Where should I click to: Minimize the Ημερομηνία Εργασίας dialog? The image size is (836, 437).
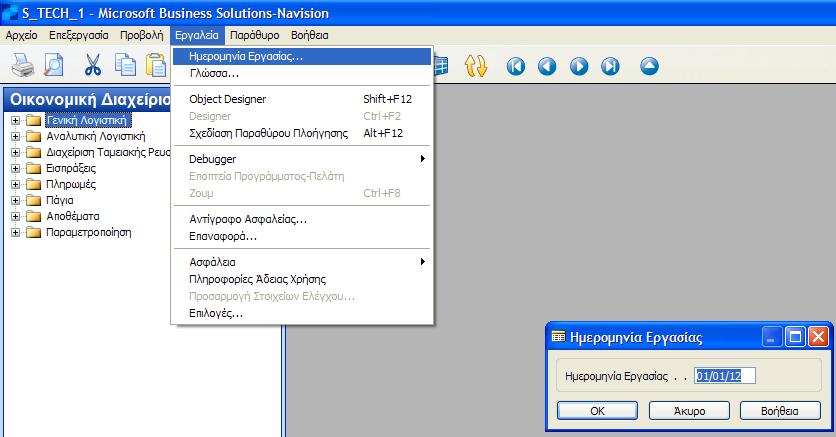pyautogui.click(x=771, y=337)
